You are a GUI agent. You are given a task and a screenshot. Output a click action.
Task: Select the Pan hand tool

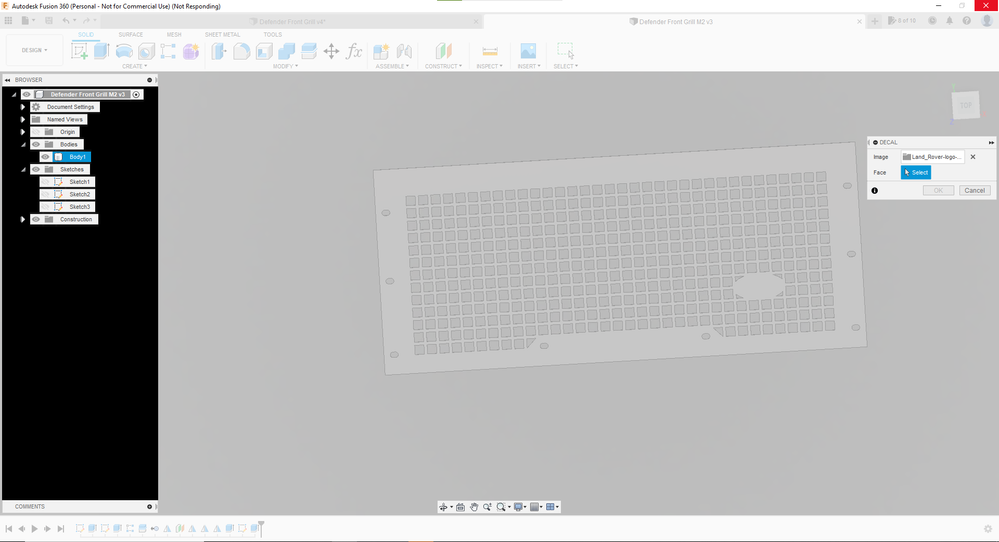(x=474, y=507)
